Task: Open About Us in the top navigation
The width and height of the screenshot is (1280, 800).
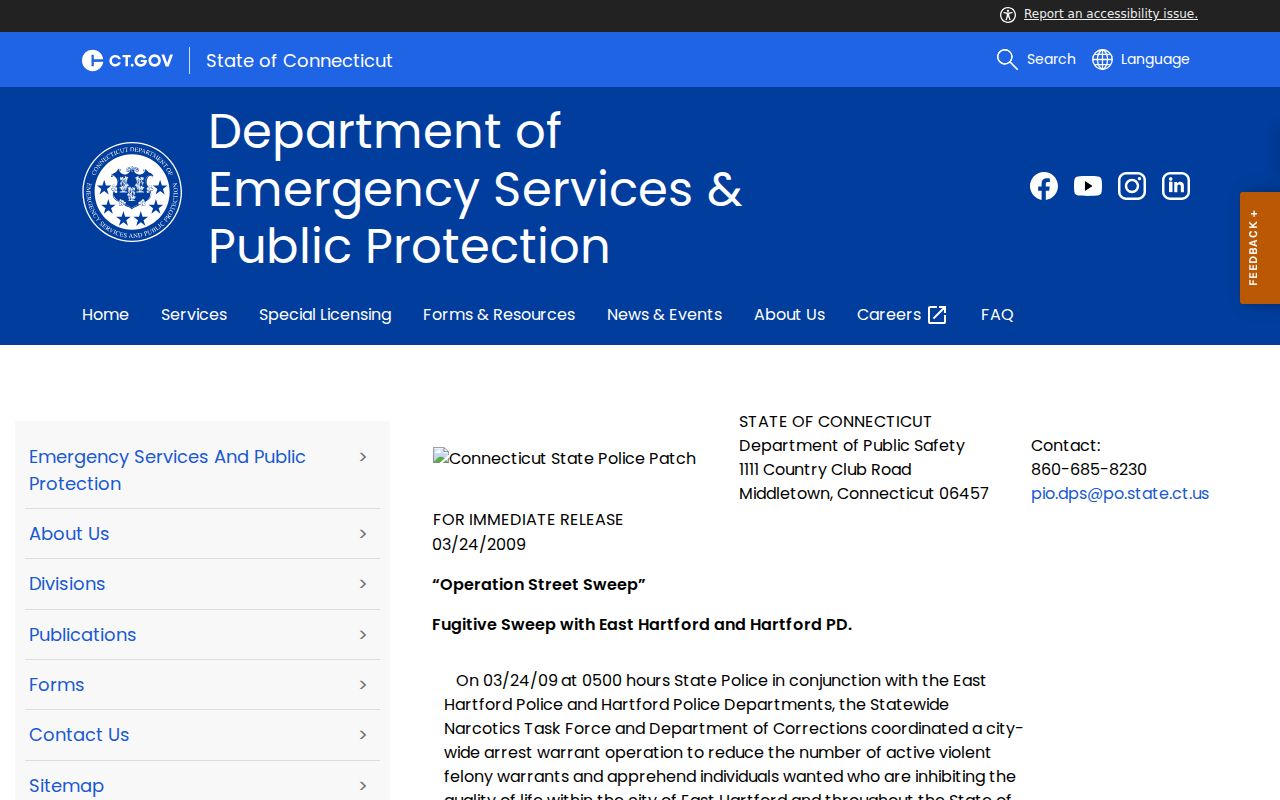Action: 789,315
